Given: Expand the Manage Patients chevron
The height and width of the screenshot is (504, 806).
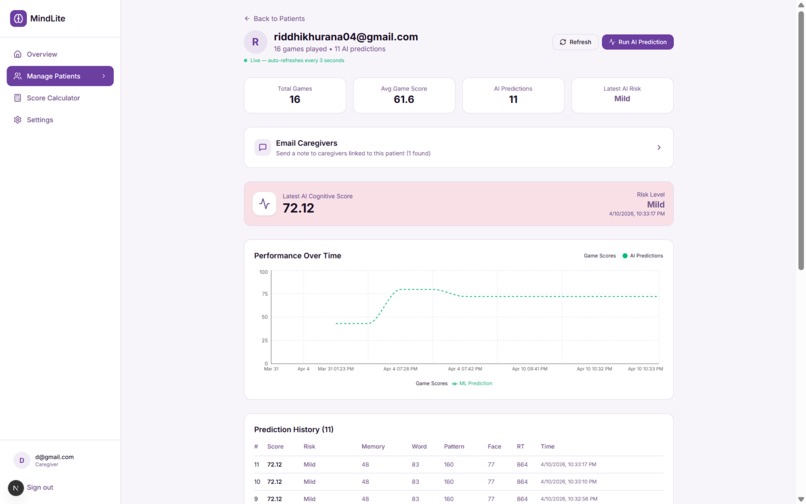Looking at the screenshot, I should (103, 76).
